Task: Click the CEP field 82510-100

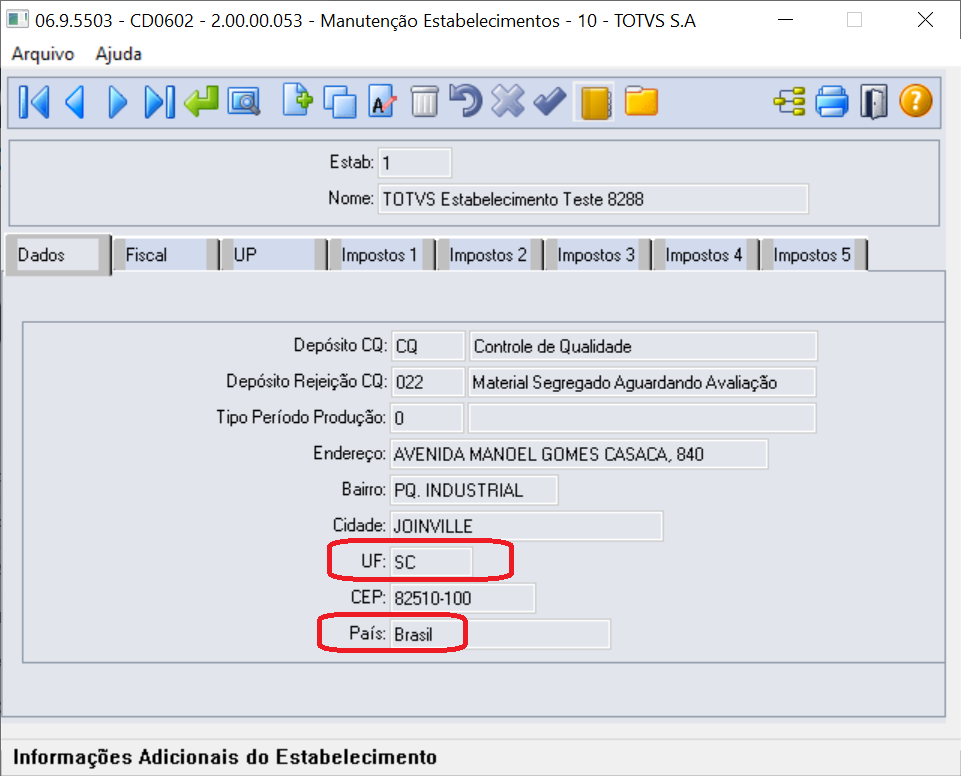Action: point(463,598)
